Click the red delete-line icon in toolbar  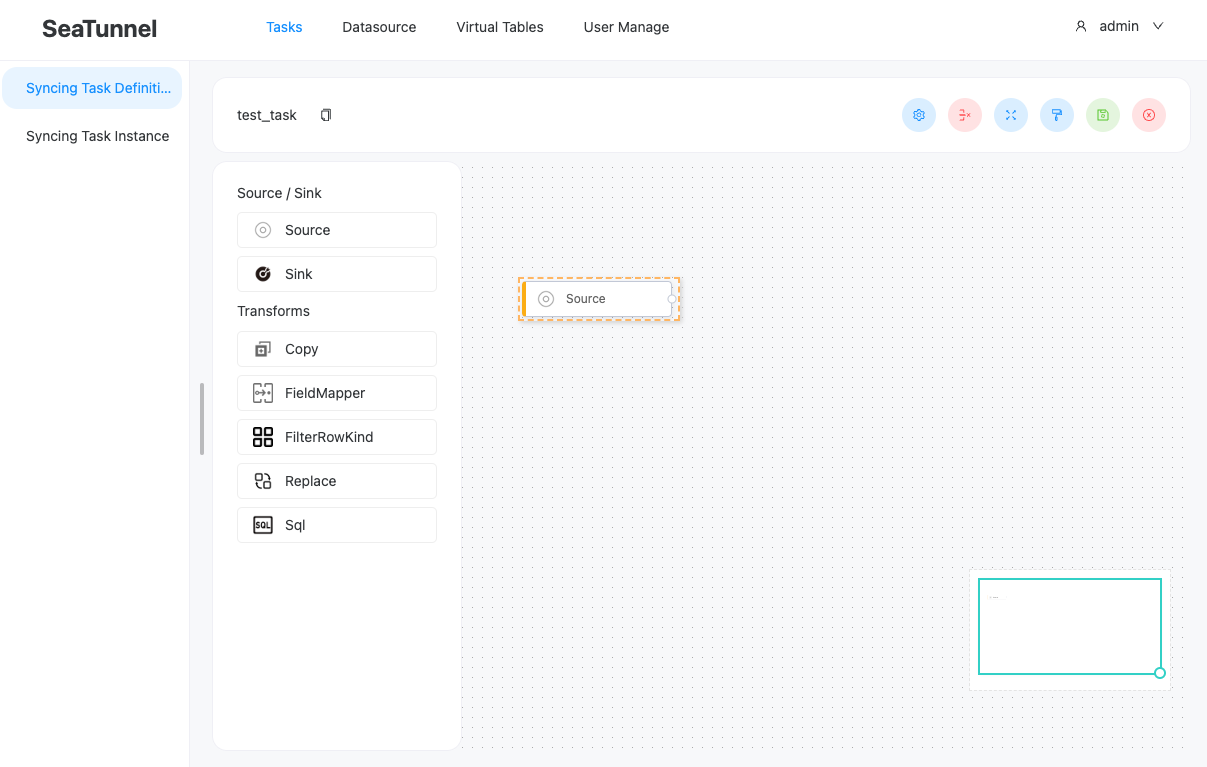click(965, 115)
